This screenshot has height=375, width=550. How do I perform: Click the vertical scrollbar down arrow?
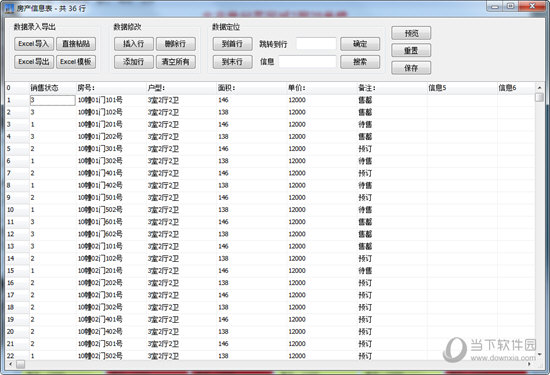(x=539, y=355)
